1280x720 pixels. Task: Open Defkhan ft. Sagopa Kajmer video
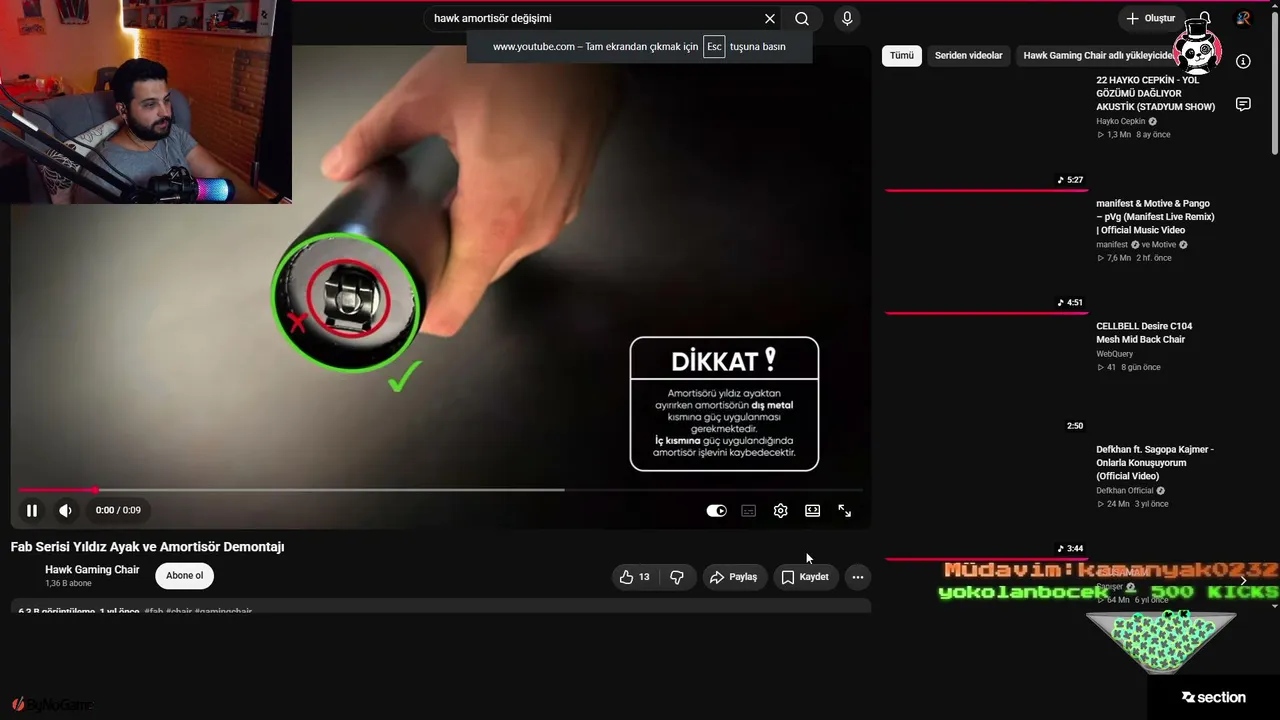click(1155, 463)
